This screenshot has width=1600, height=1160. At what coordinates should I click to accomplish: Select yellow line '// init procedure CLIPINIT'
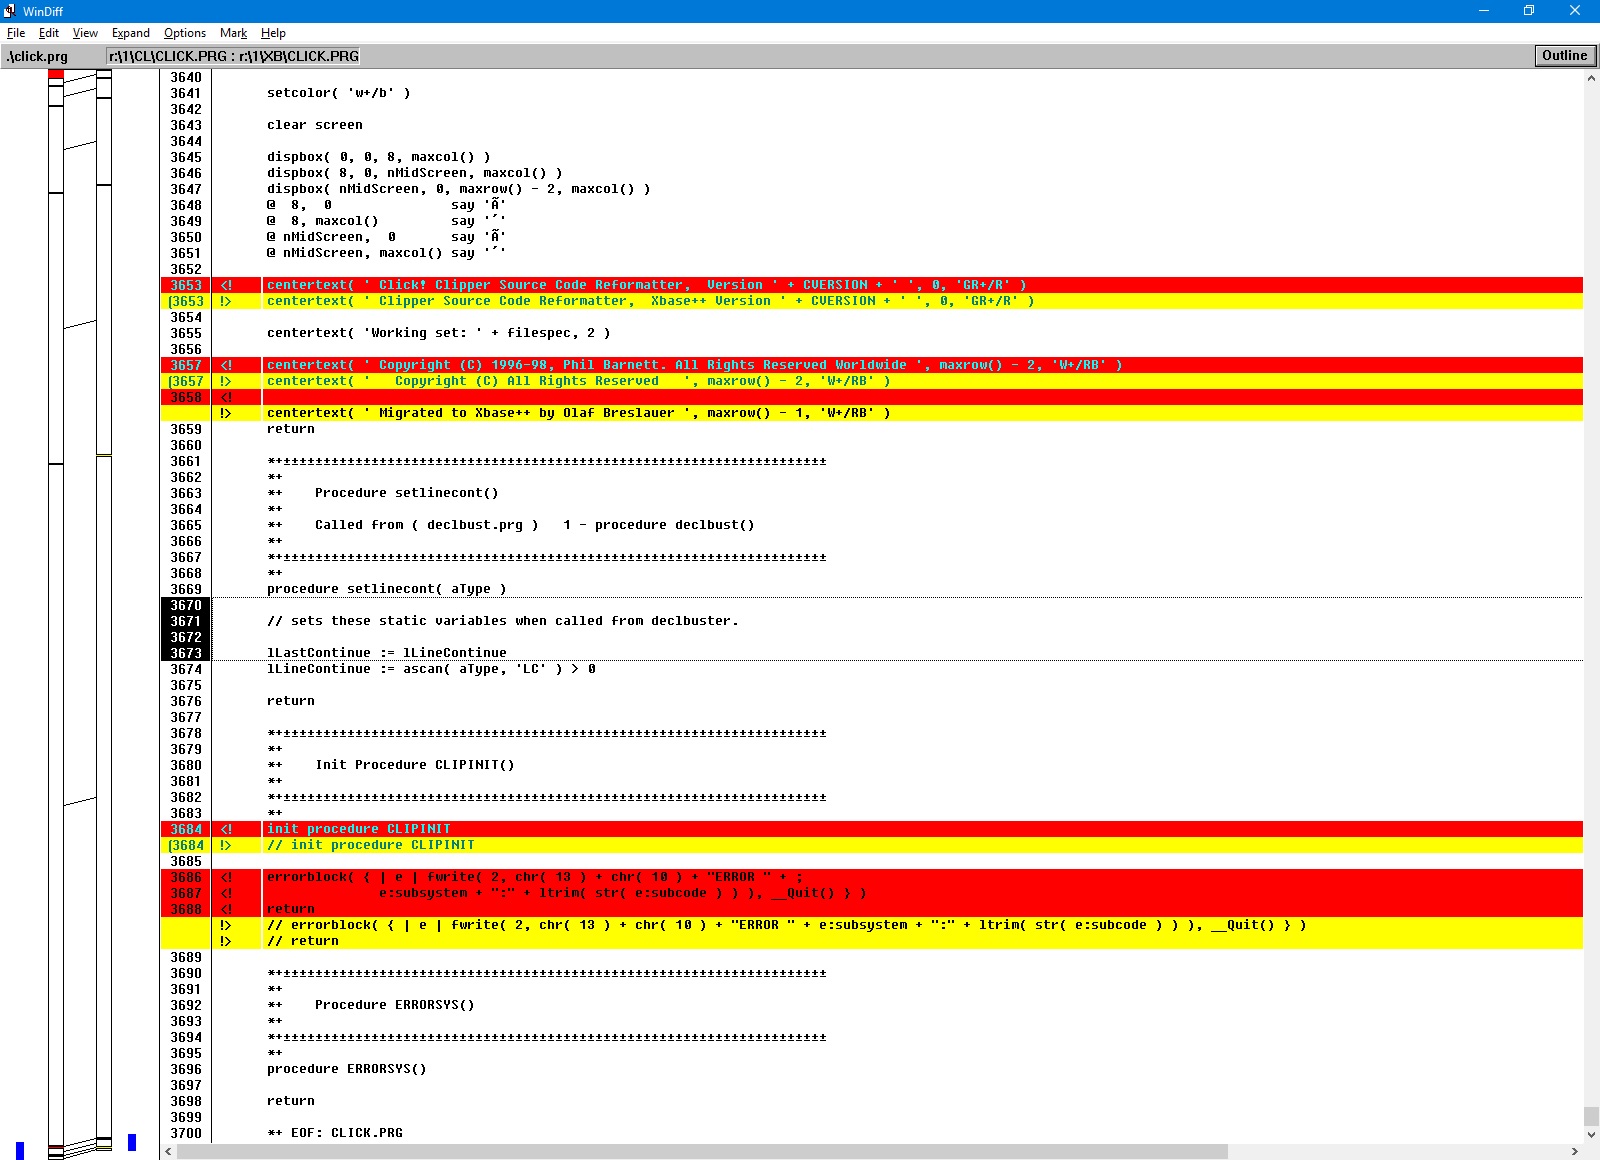coord(871,845)
